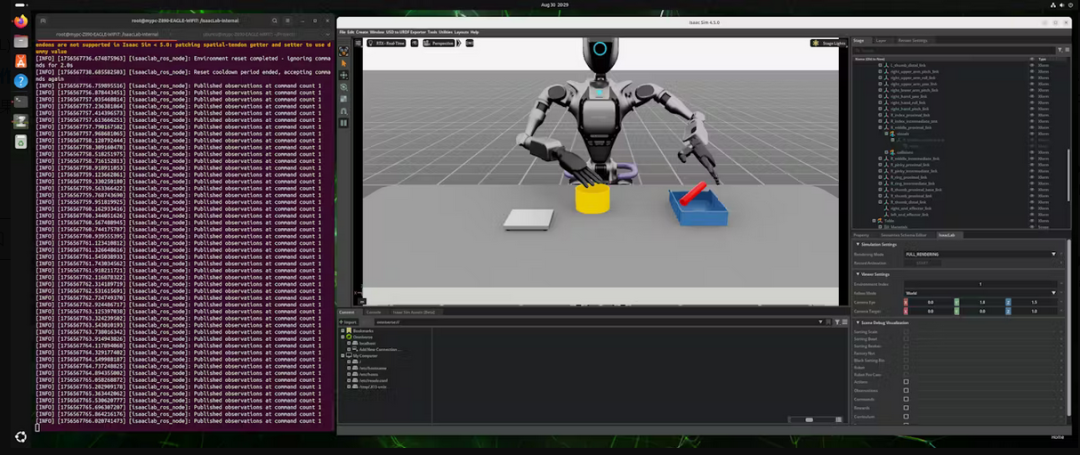Open the Rendering Mode FULL_RENDERING dropdown
The width and height of the screenshot is (1080, 455).
981,254
